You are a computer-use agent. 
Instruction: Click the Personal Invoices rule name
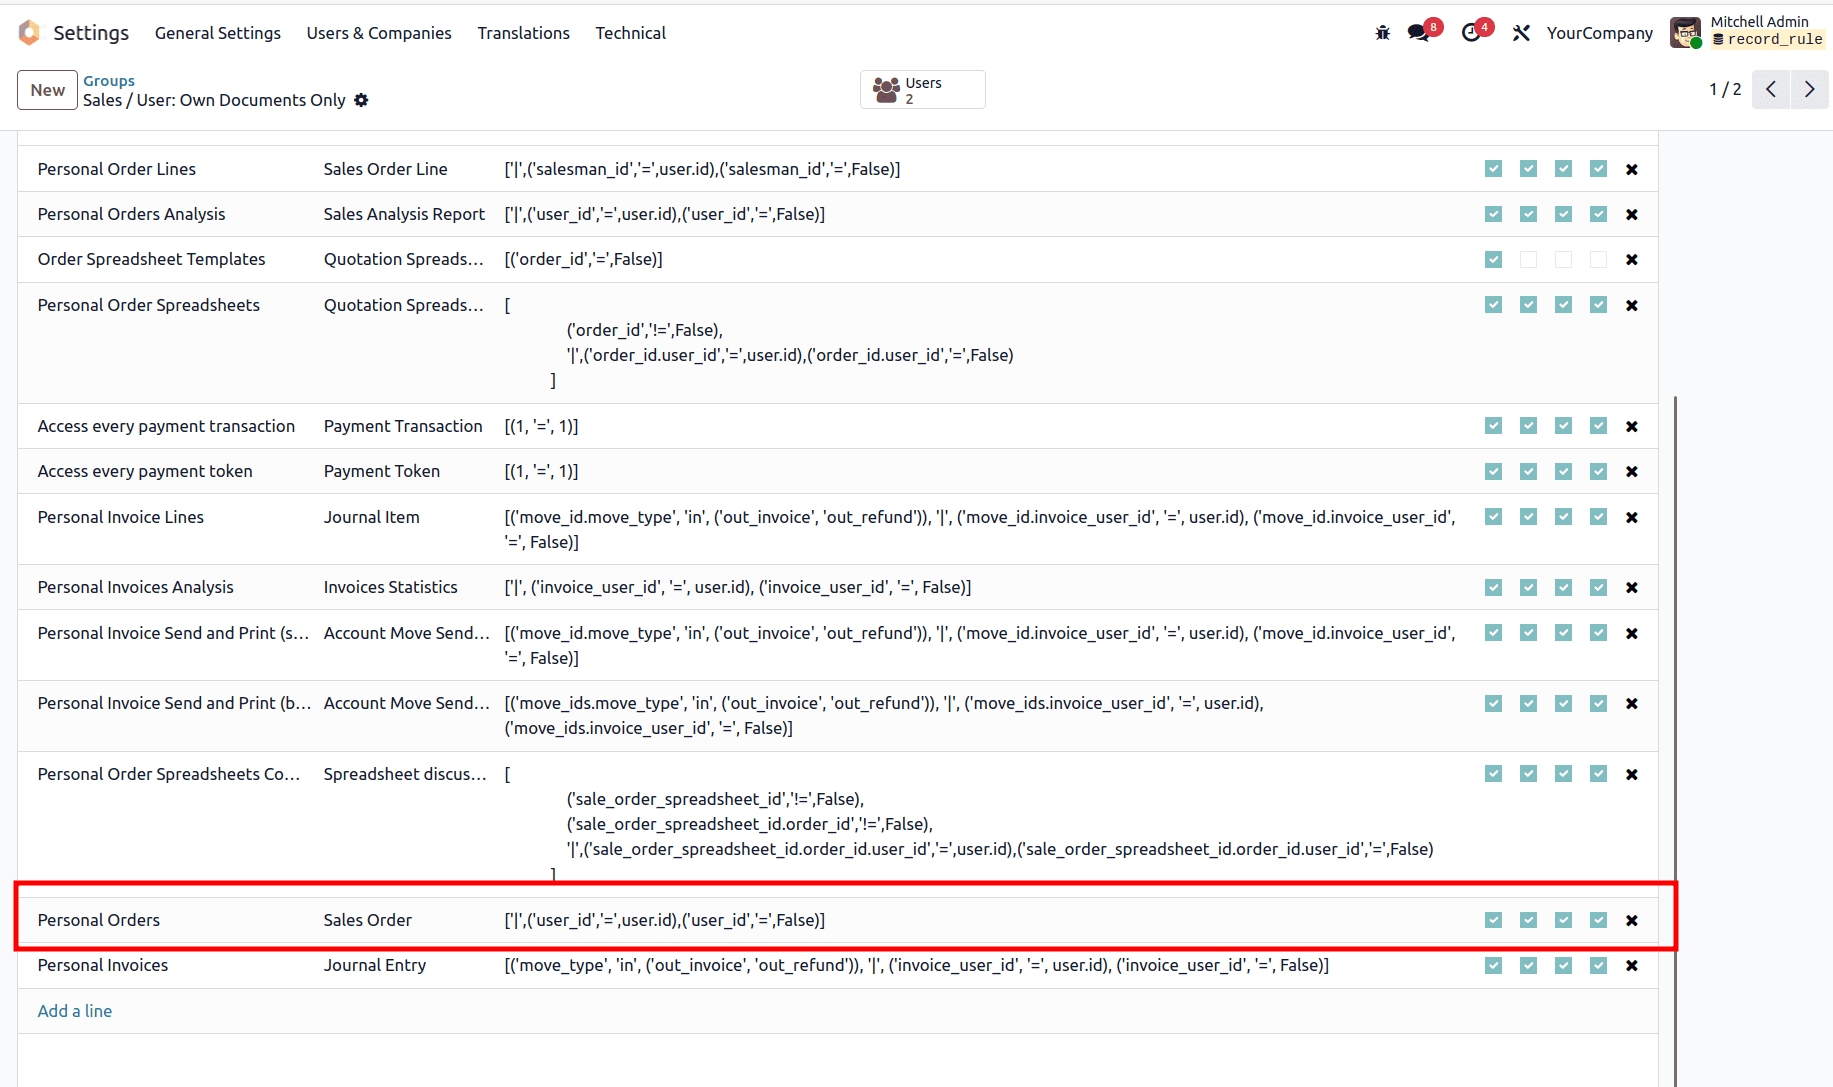coord(103,965)
